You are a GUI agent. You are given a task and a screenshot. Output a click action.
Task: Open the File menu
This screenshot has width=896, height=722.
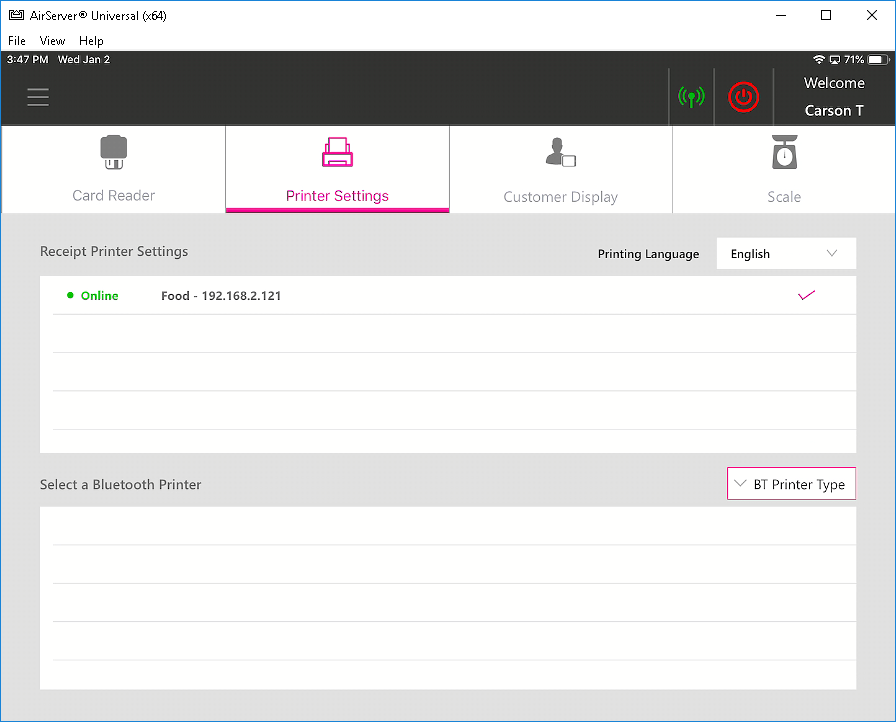[x=17, y=41]
